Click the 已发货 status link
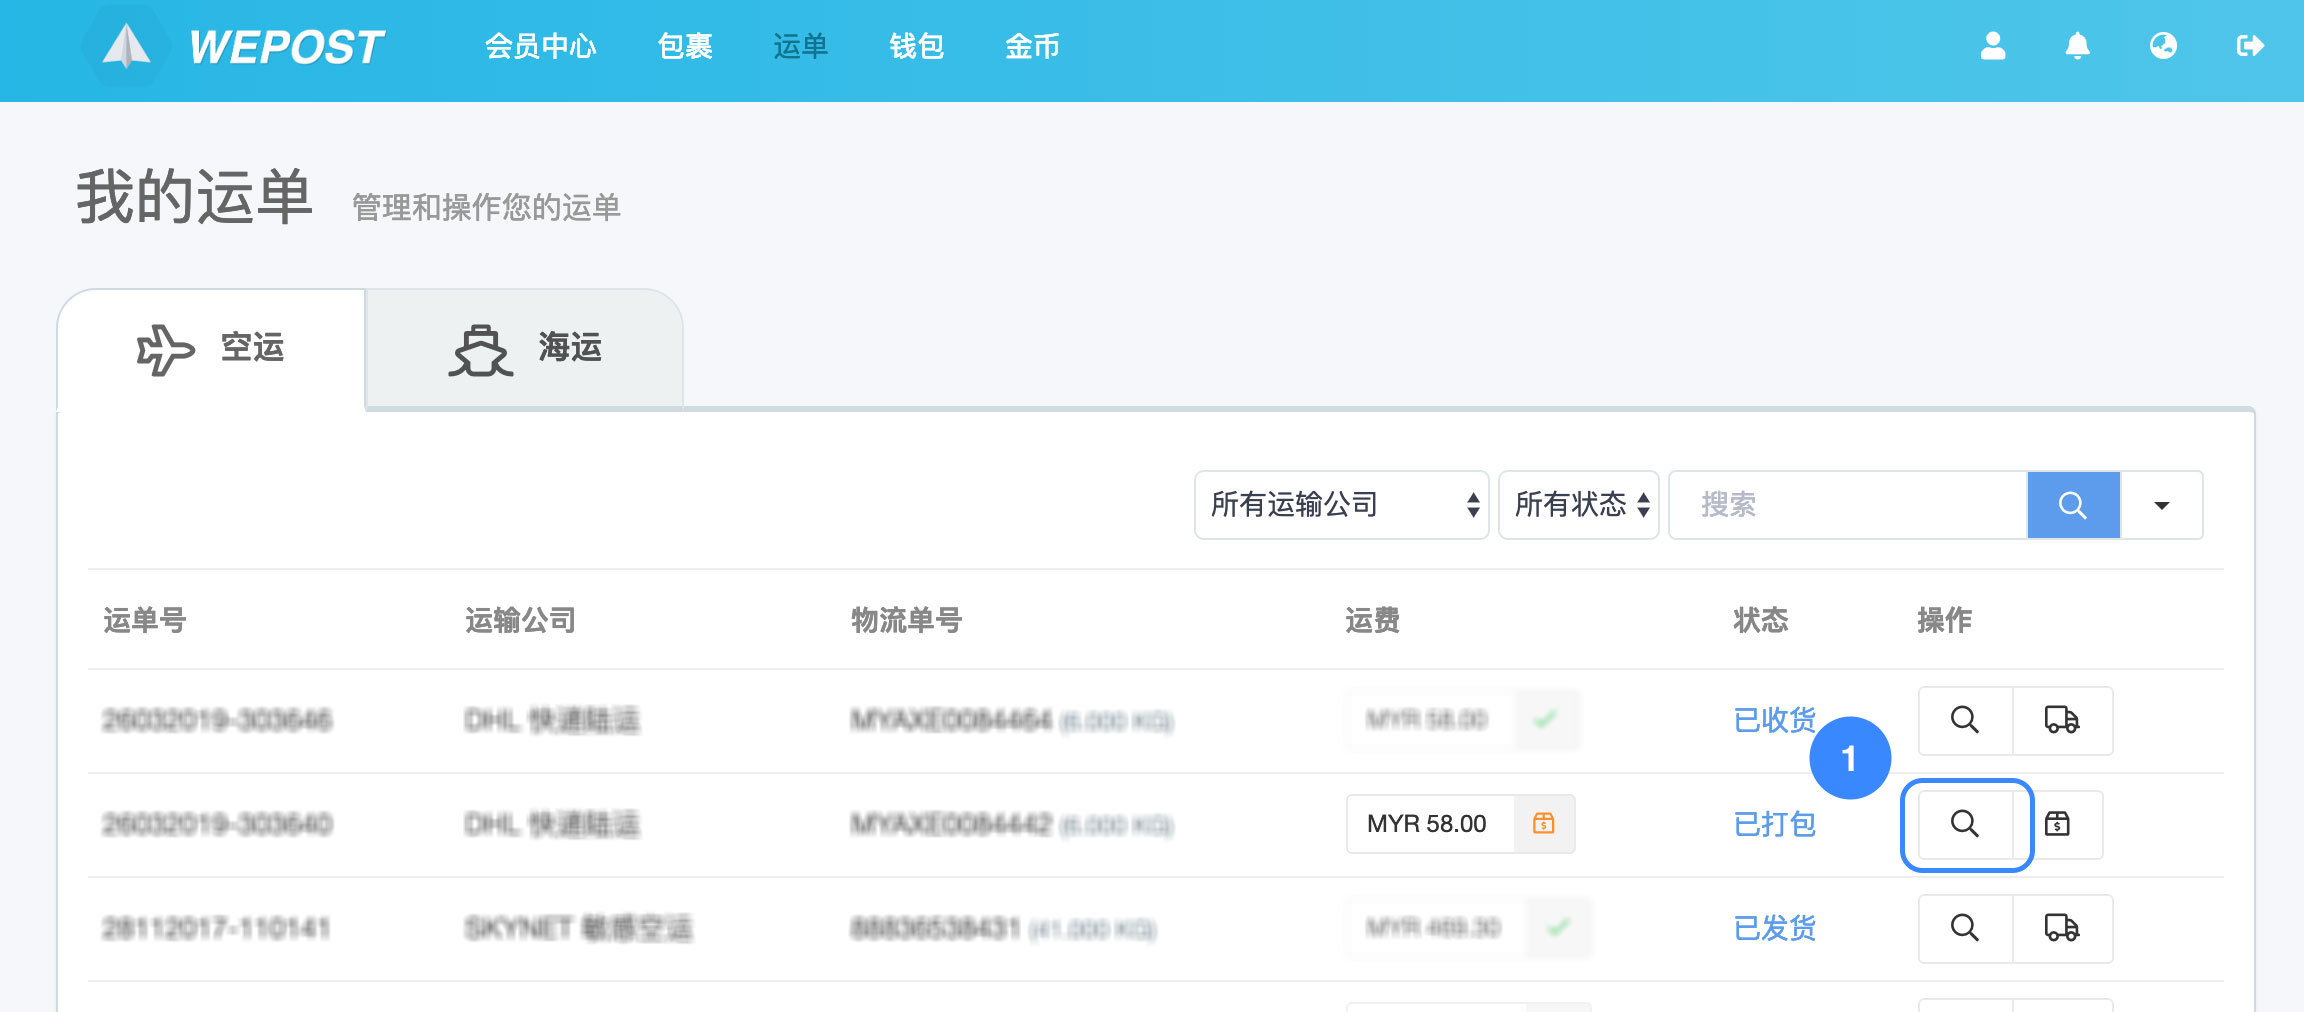Screen dimensions: 2304x1012 [x=1775, y=928]
